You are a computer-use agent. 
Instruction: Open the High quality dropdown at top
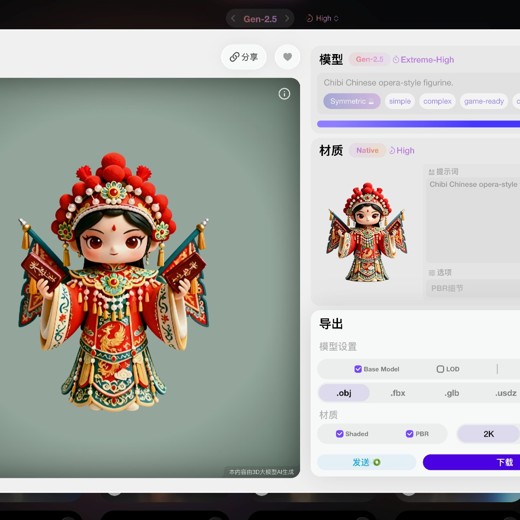pyautogui.click(x=322, y=18)
